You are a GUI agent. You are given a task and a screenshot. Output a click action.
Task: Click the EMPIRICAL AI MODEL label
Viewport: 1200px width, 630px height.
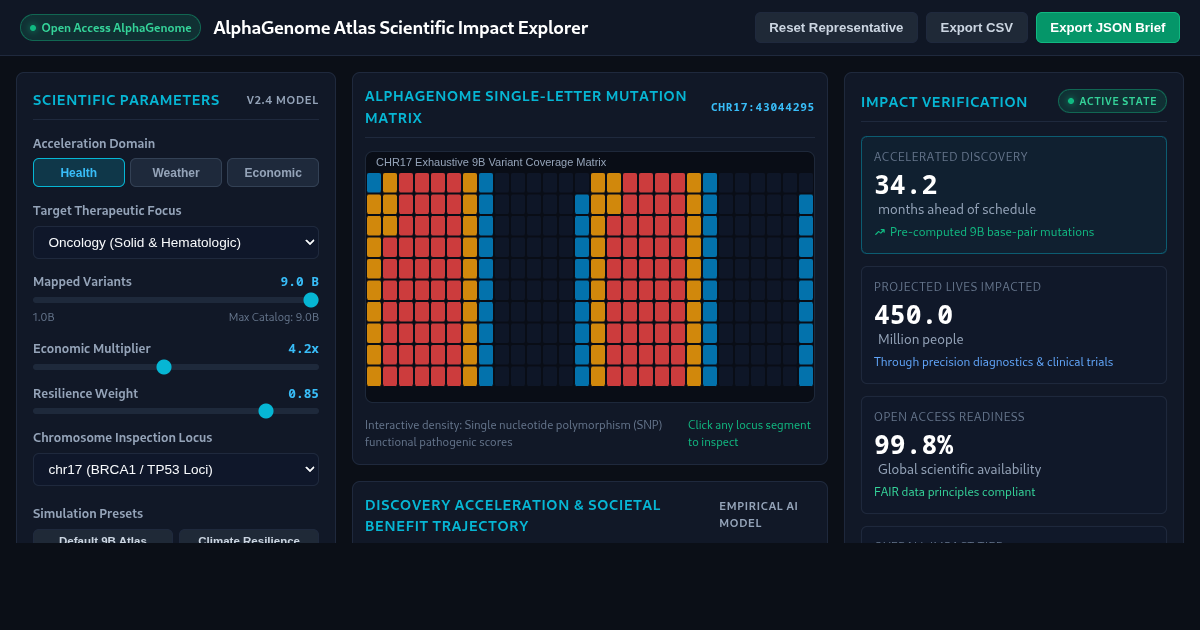759,514
